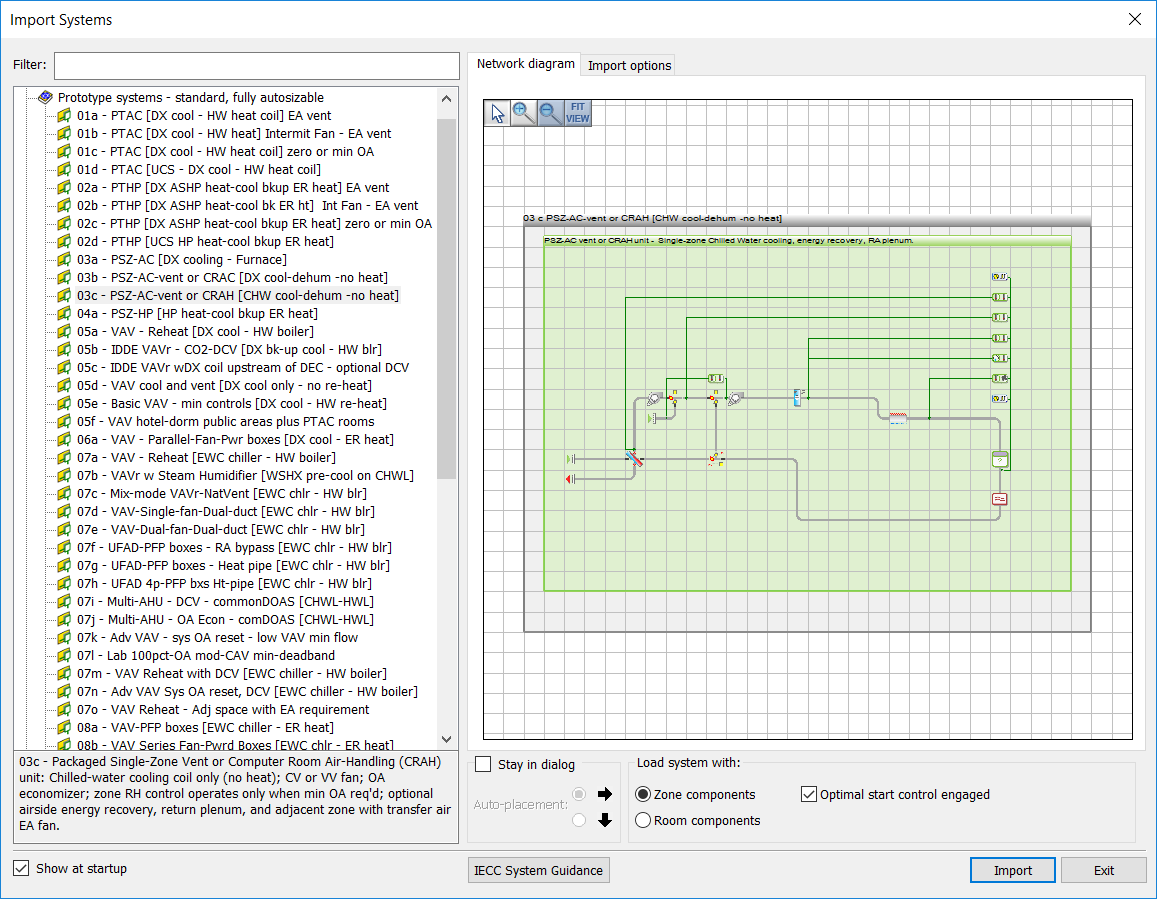This screenshot has width=1157, height=899.
Task: Click the system list scroll down arrow
Action: (447, 739)
